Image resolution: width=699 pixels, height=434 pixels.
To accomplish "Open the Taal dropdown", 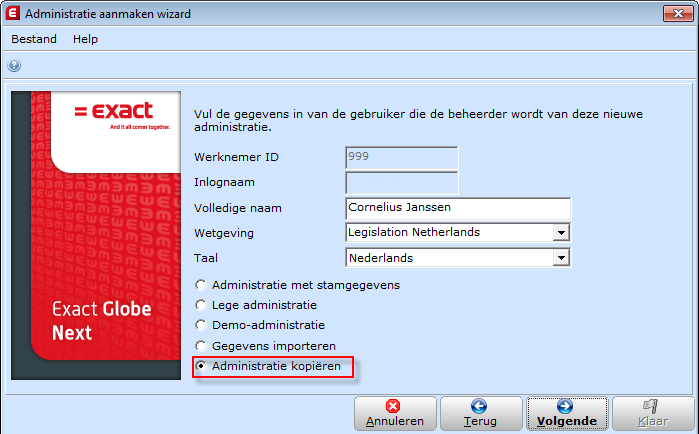I will click(x=561, y=258).
